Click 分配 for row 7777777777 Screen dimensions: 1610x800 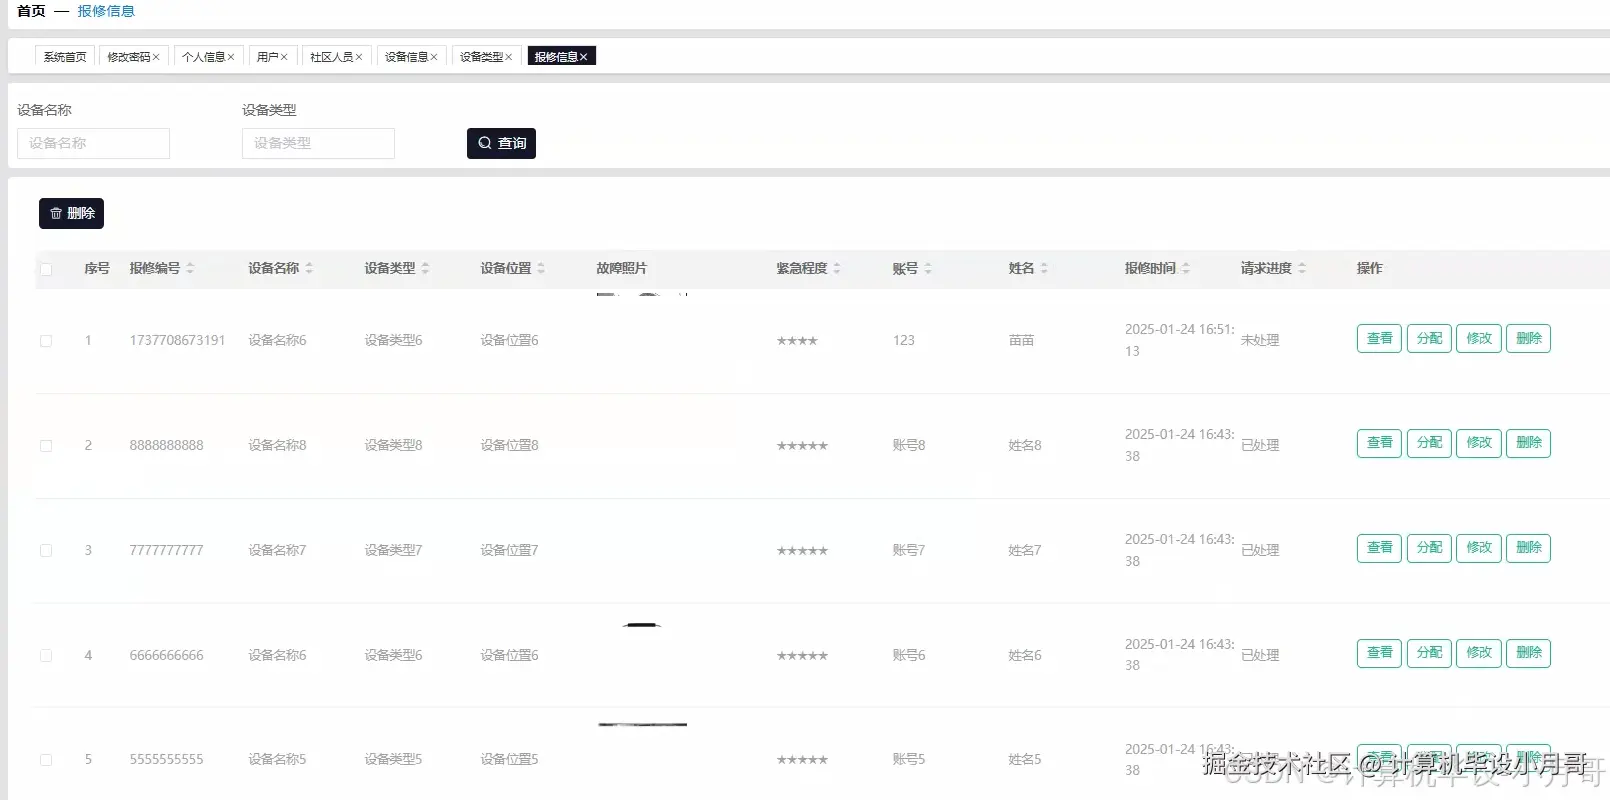click(1429, 548)
